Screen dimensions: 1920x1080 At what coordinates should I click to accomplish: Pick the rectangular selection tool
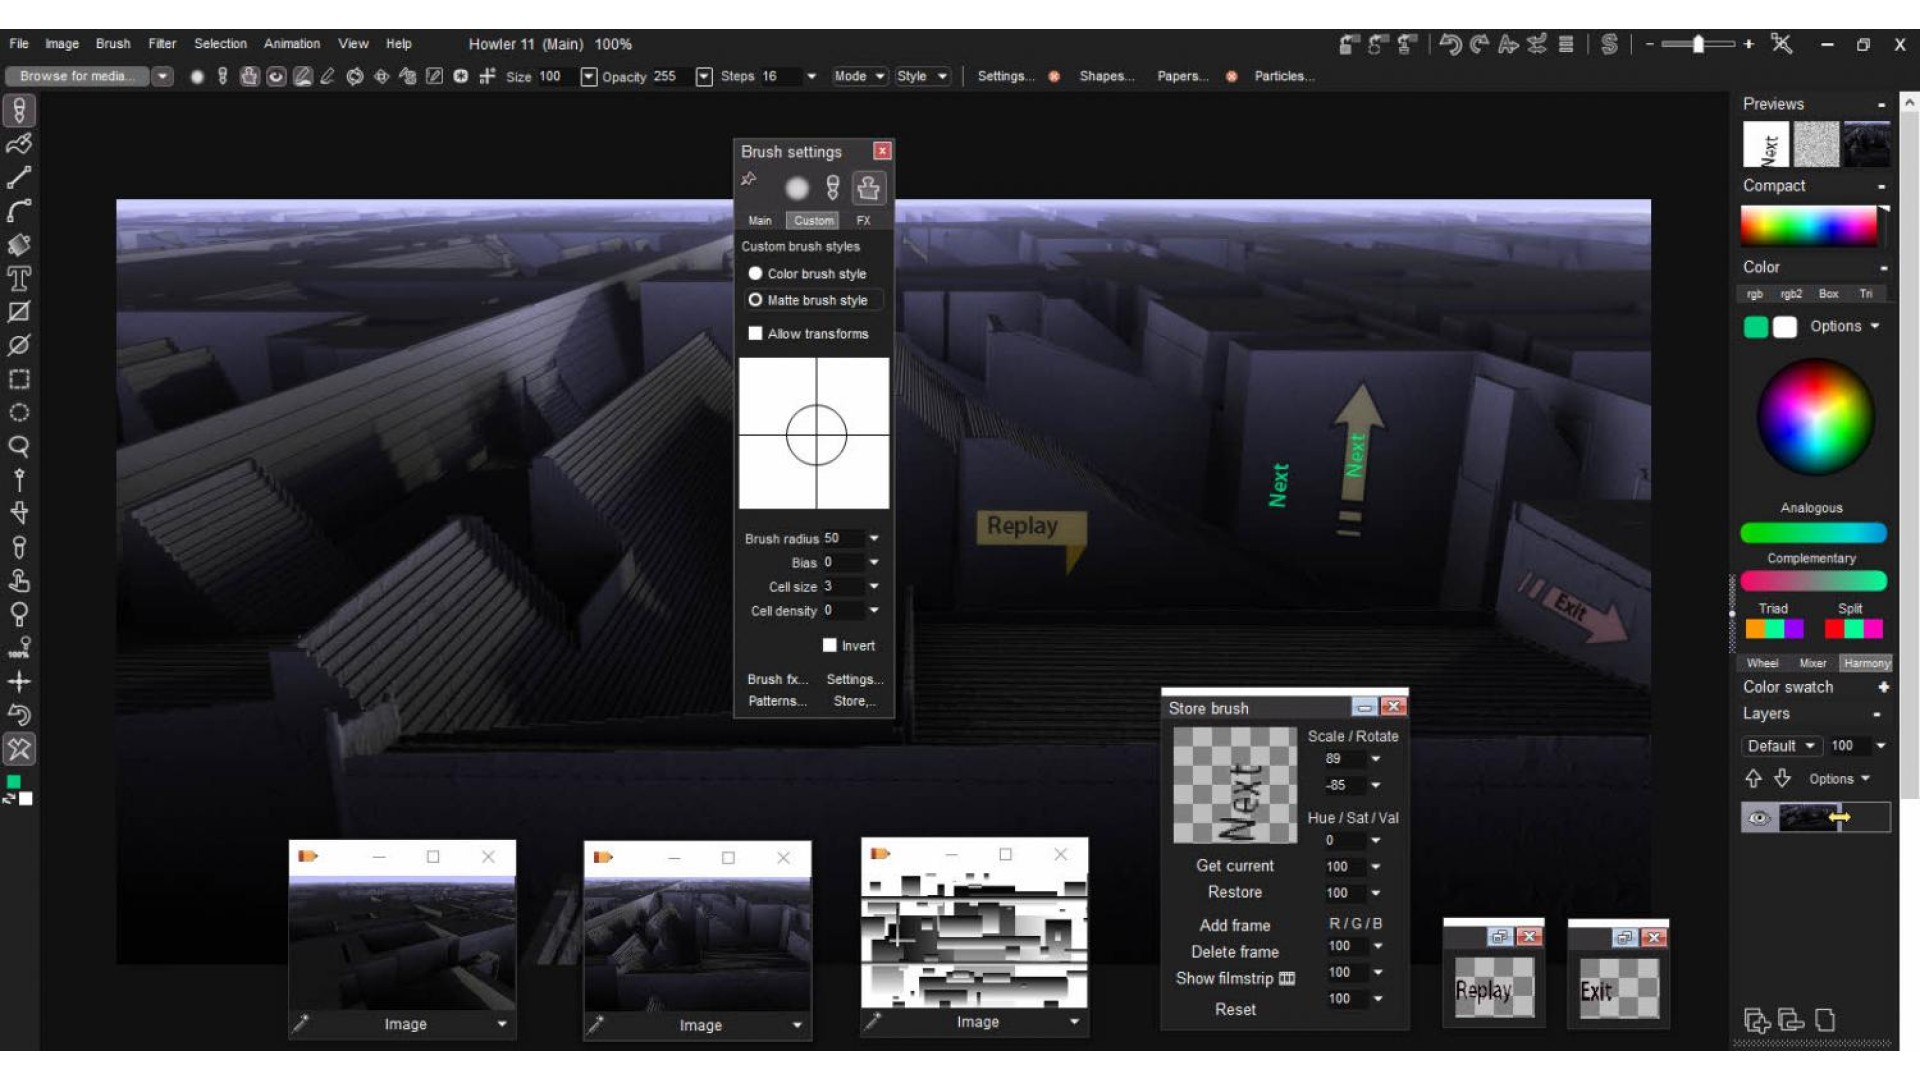coord(19,379)
